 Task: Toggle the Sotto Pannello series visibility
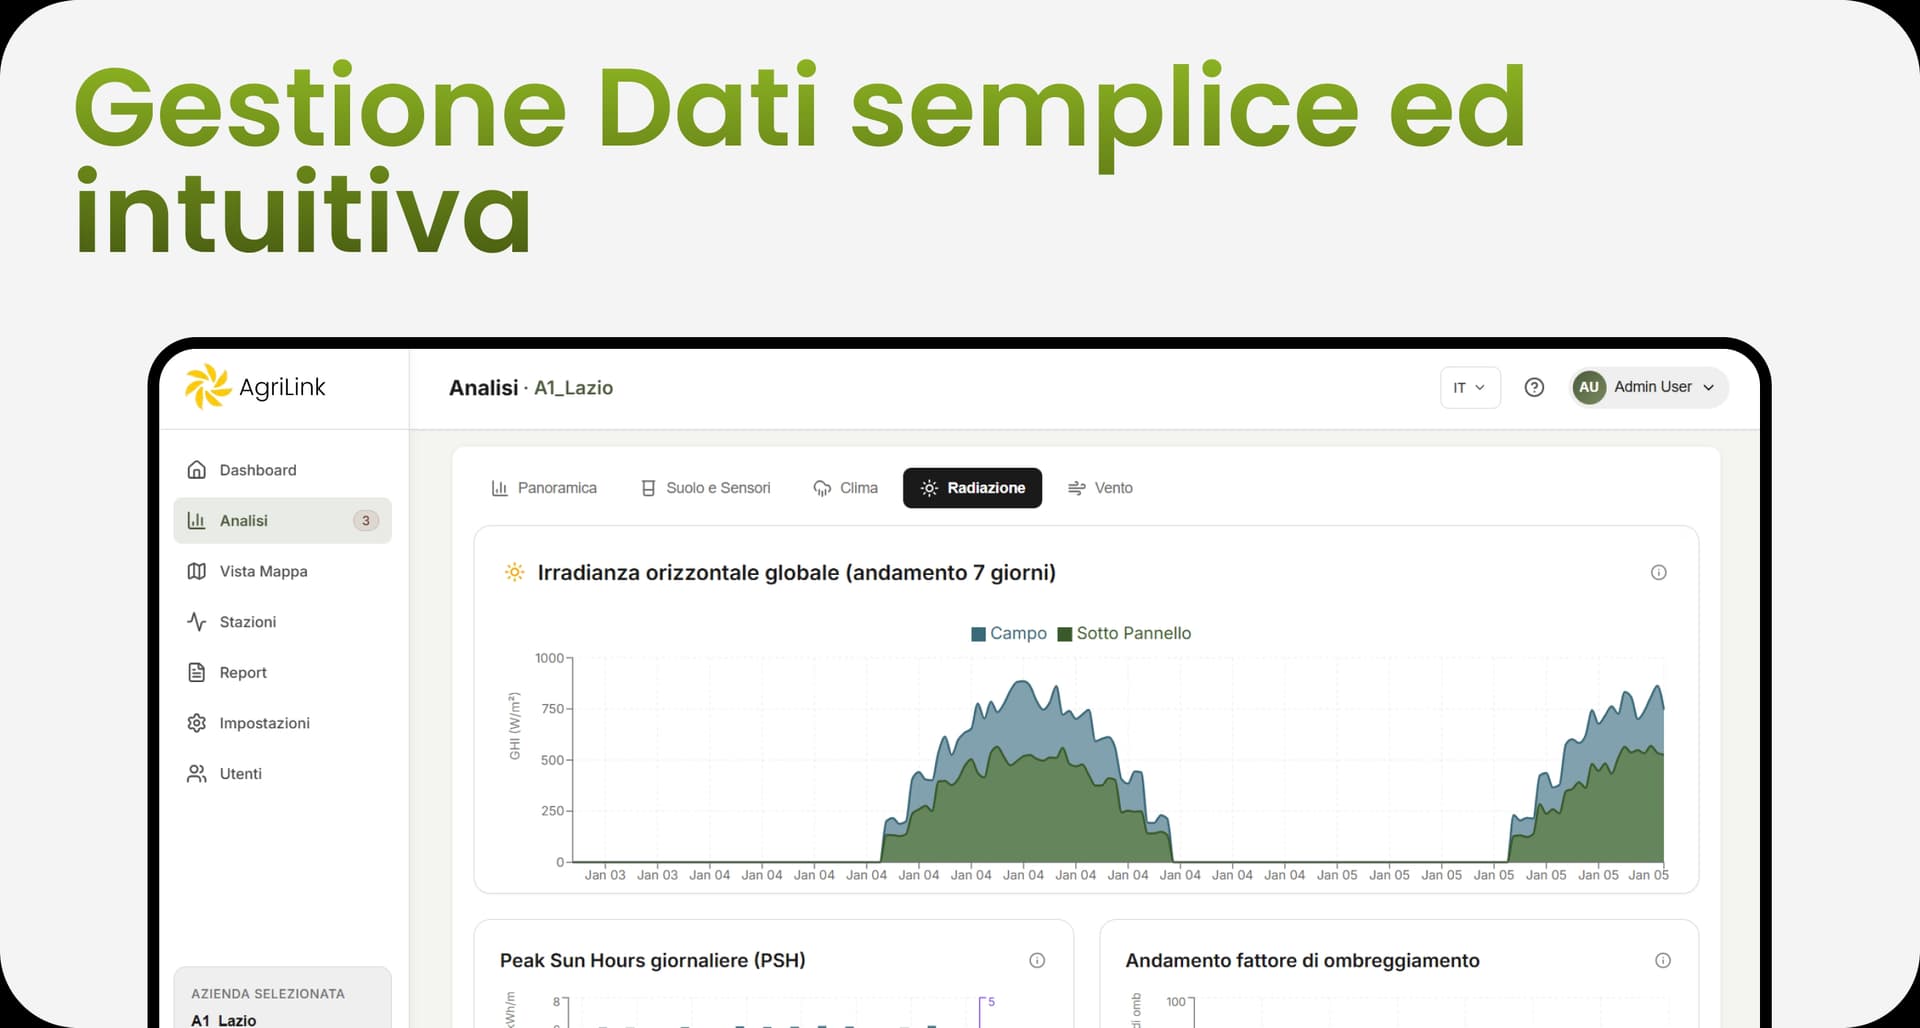[x=1125, y=633]
